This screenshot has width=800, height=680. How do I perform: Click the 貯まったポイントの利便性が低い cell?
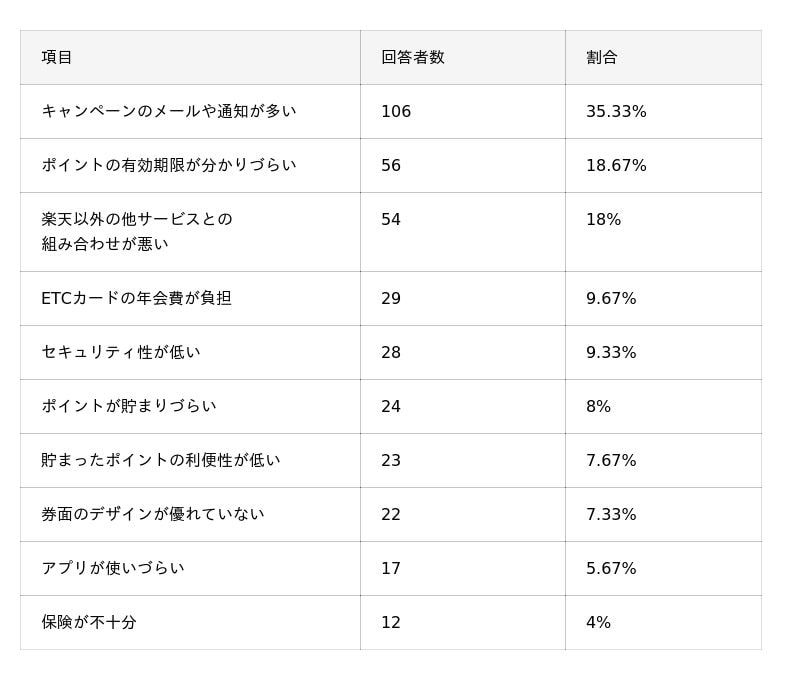pyautogui.click(x=161, y=461)
